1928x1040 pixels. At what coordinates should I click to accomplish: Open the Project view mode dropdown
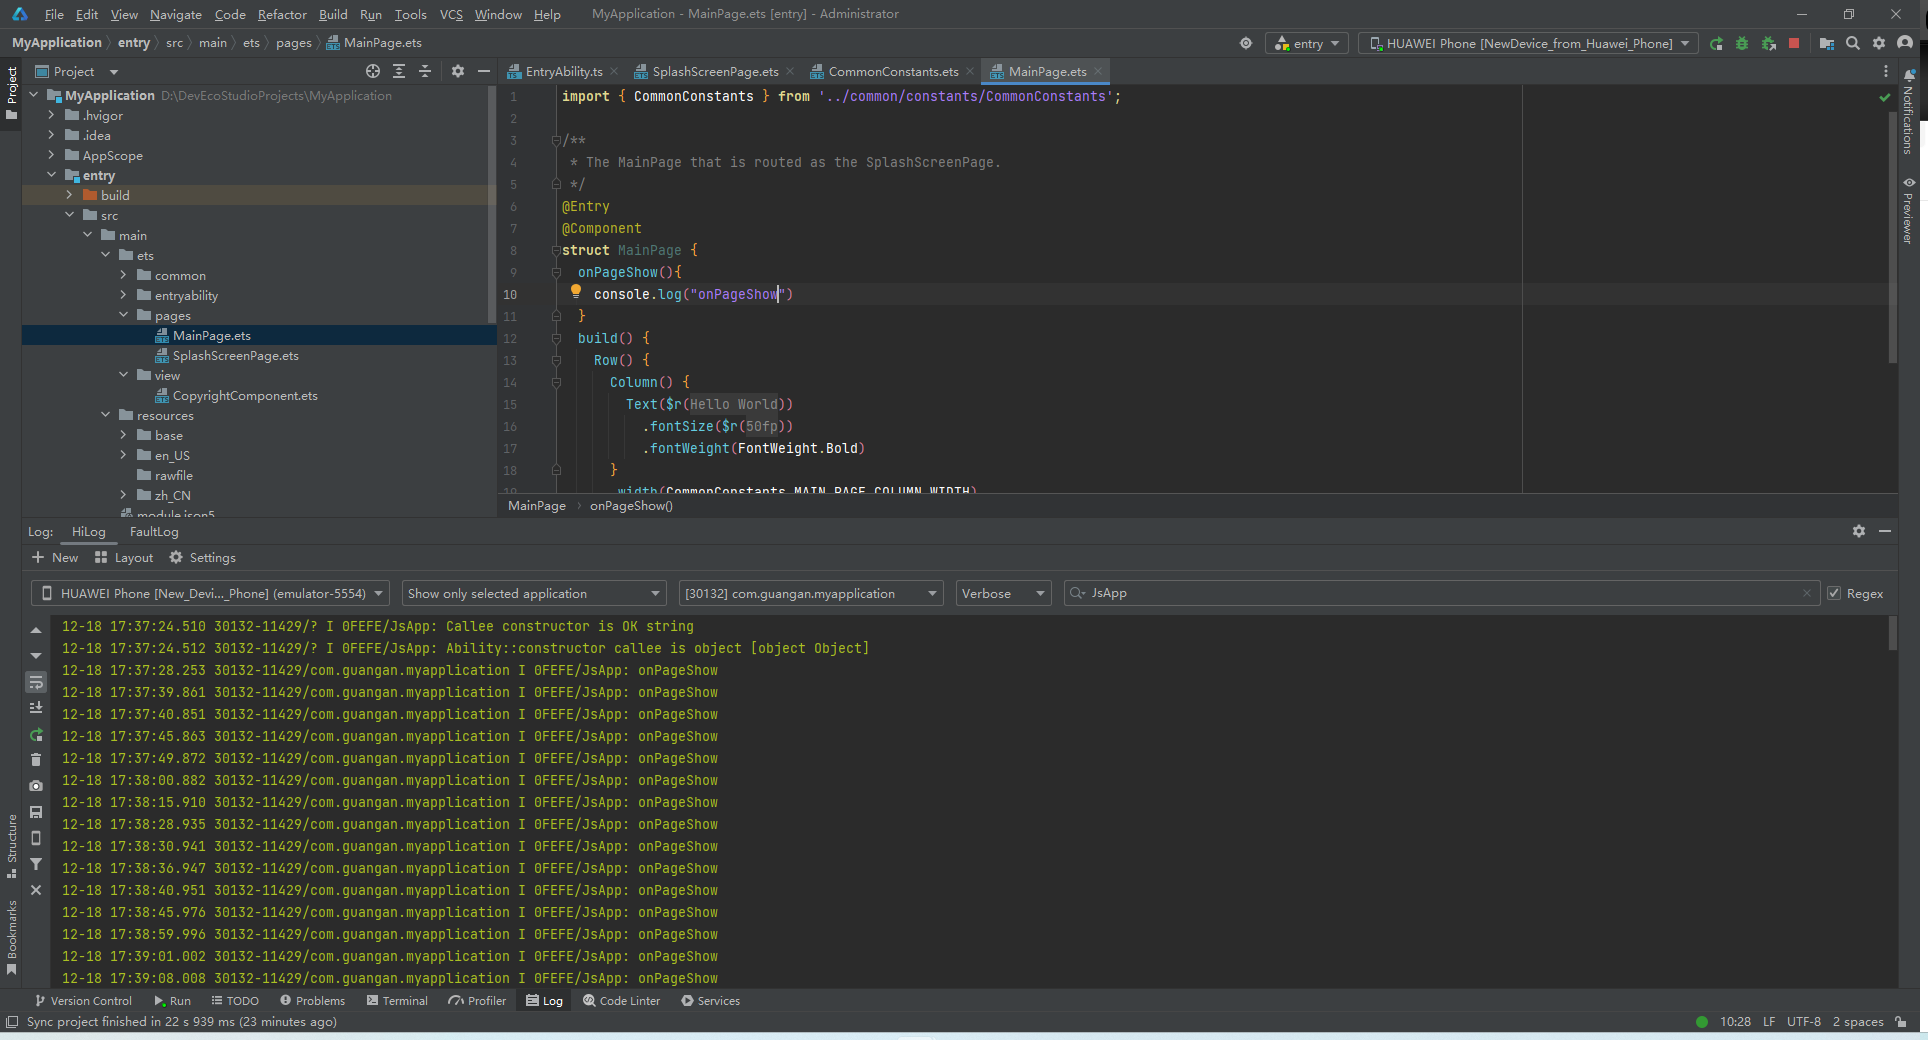pyautogui.click(x=77, y=71)
